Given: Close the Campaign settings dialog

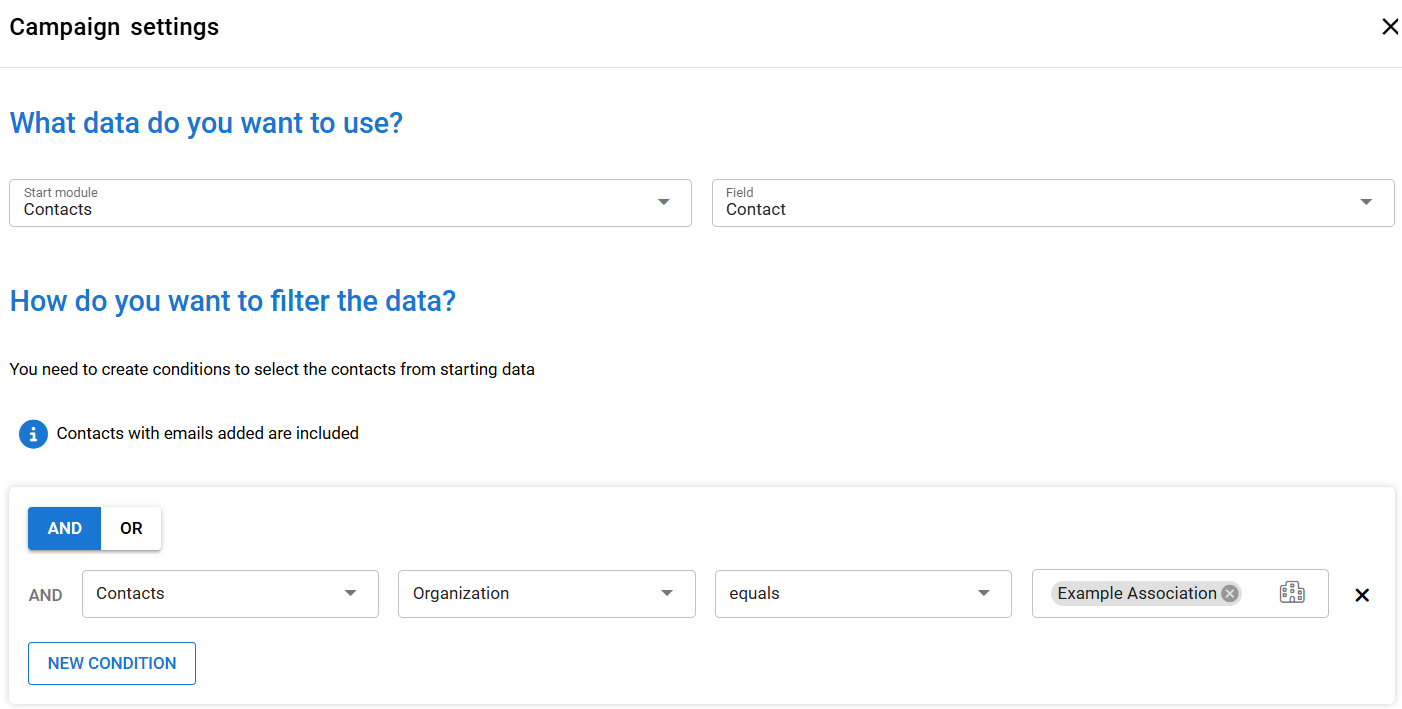Looking at the screenshot, I should (1390, 27).
